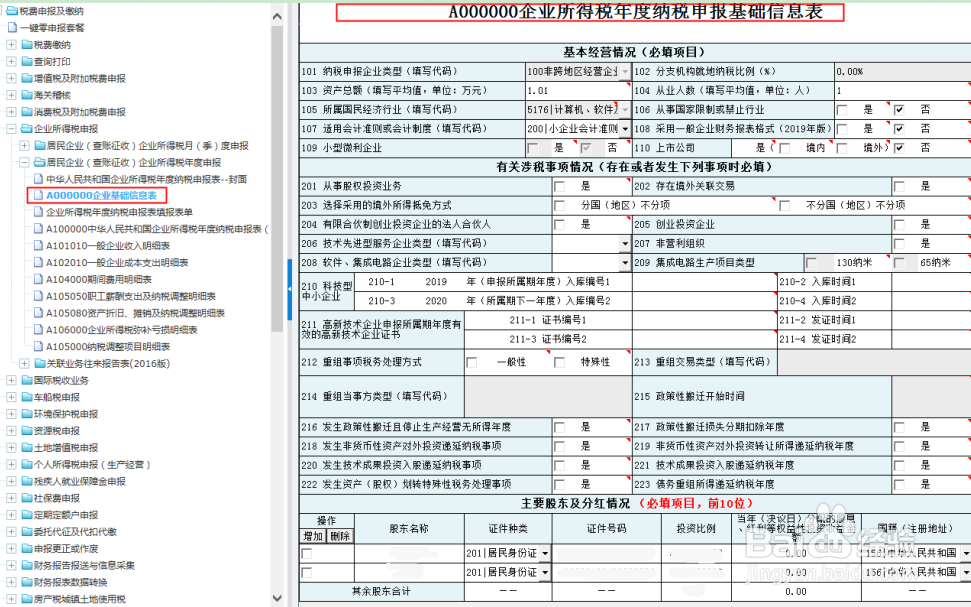This screenshot has width=971, height=607.
Task: Click the folder icon of 财务报表数据转换
Action: pos(27,582)
